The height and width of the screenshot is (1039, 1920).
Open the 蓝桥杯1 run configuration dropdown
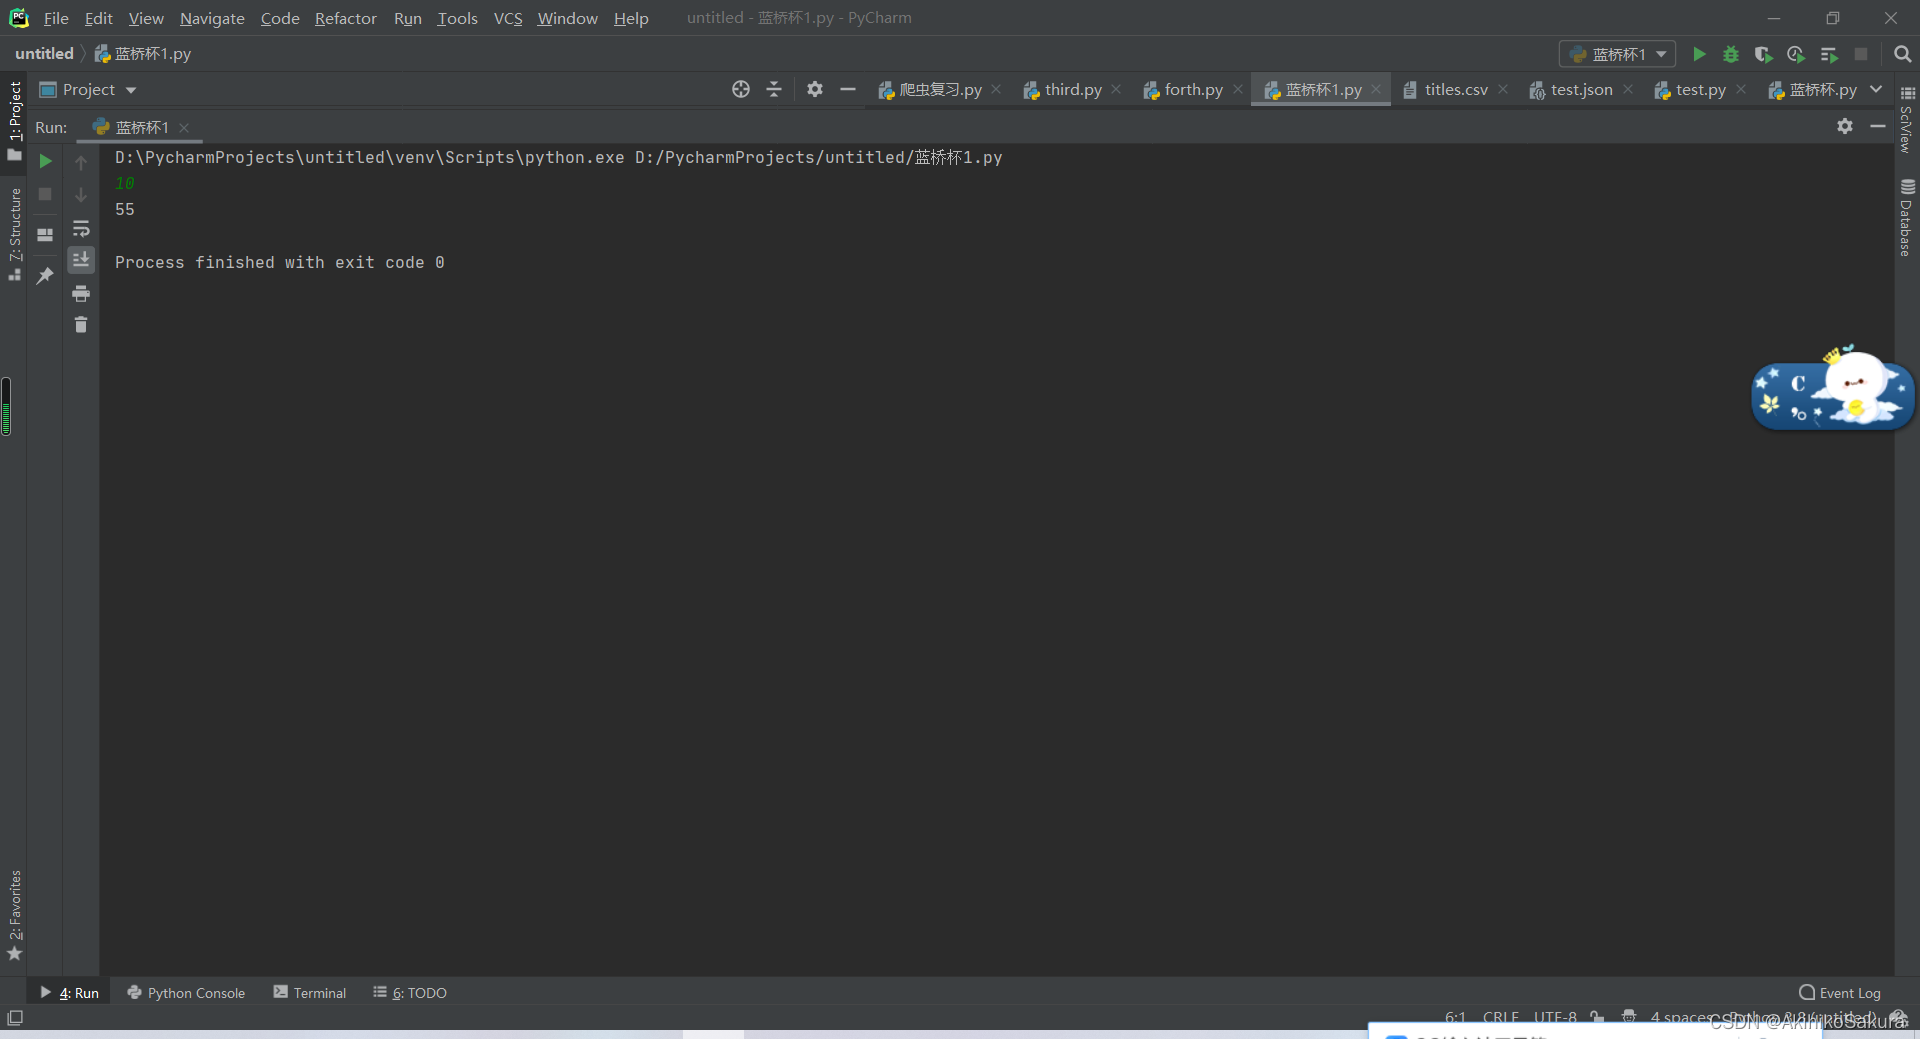[x=1658, y=54]
